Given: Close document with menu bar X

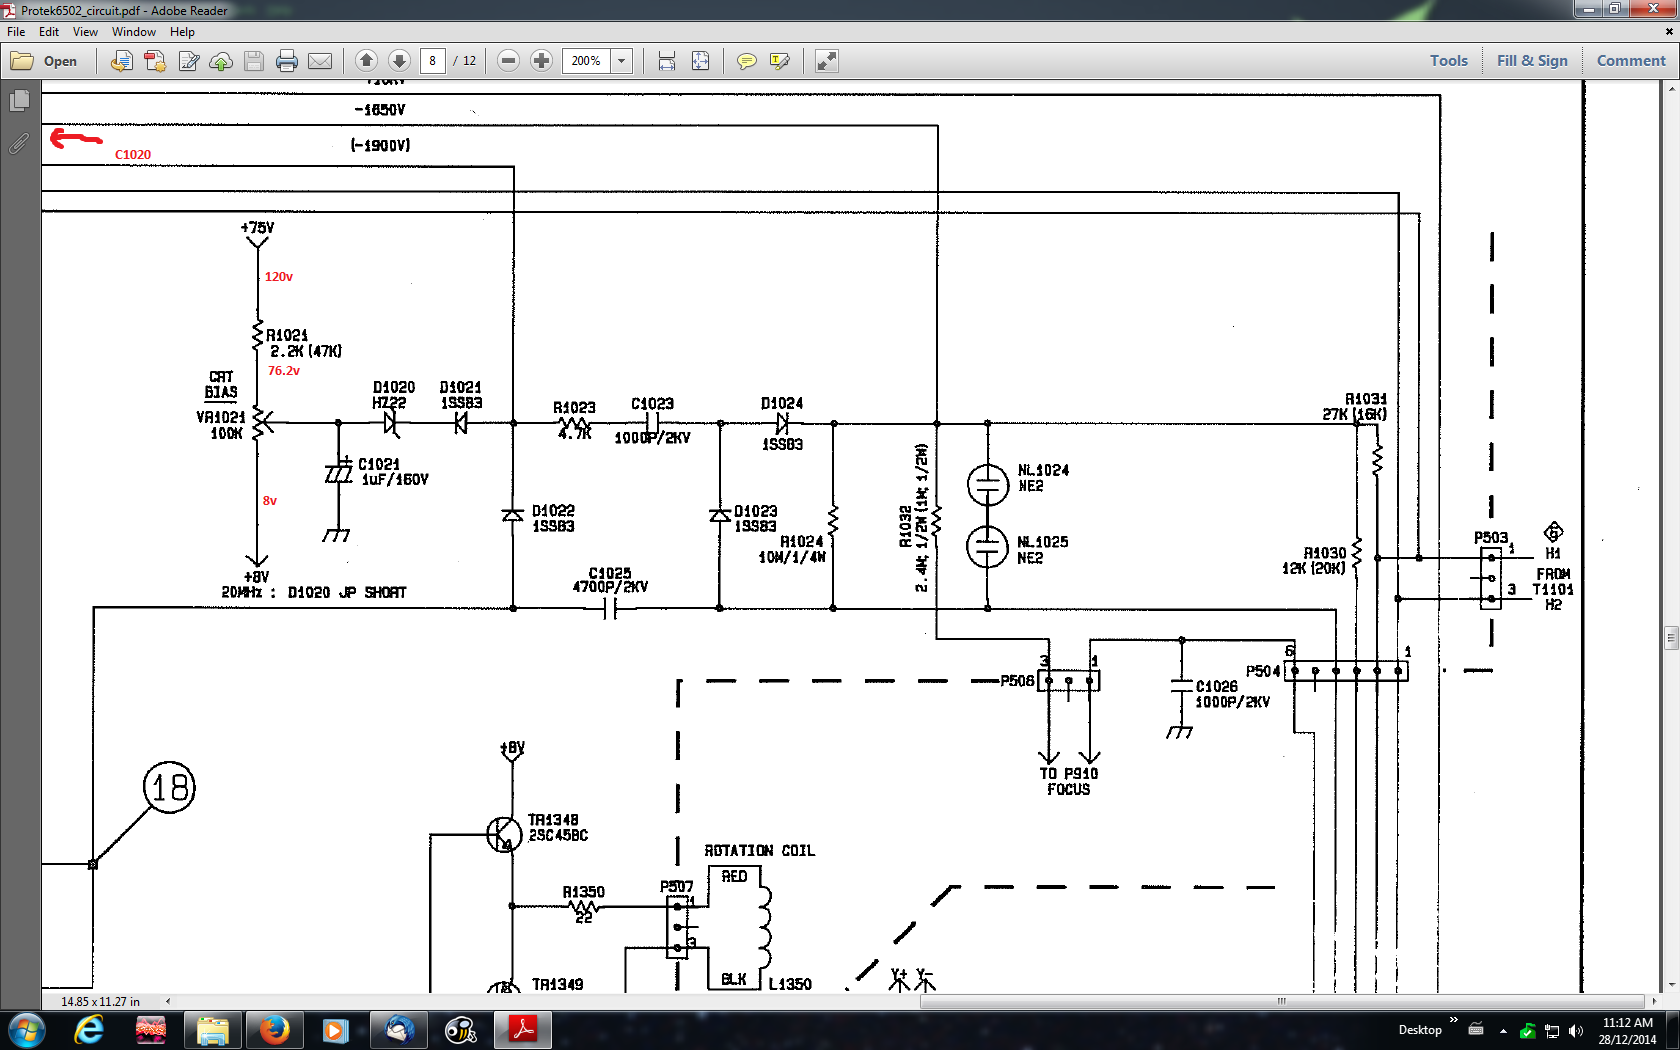Looking at the screenshot, I should tap(1669, 32).
